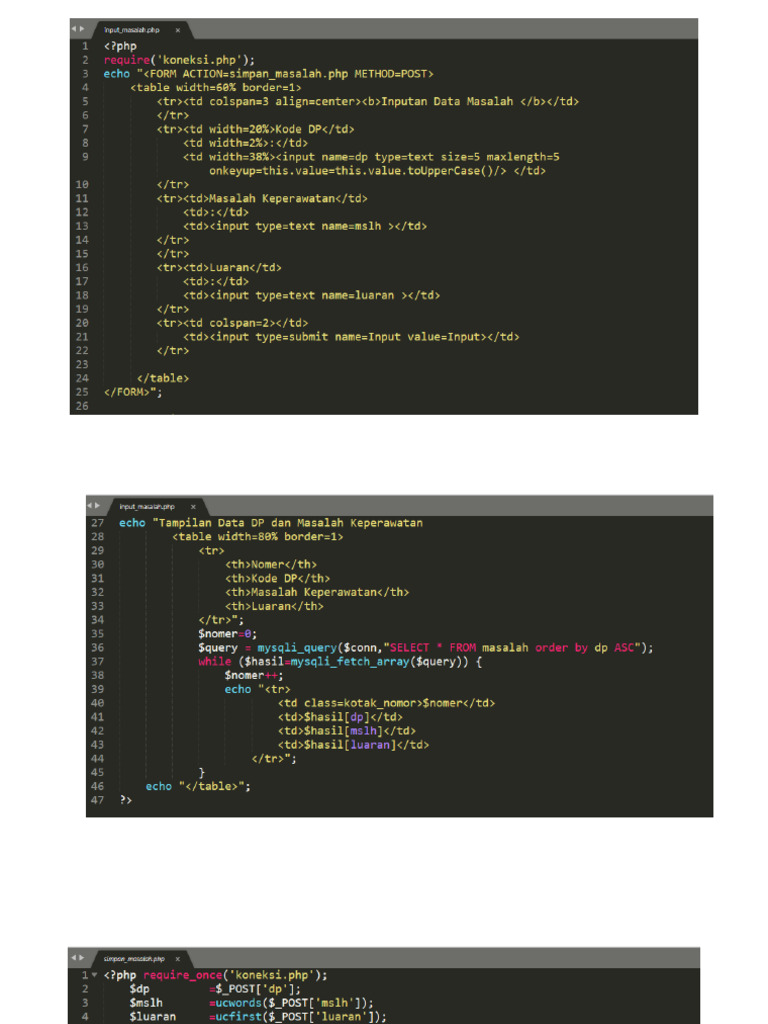Click echo Tampilan Data DP line 27
Viewport: 768px width, 1024px height.
(271, 523)
